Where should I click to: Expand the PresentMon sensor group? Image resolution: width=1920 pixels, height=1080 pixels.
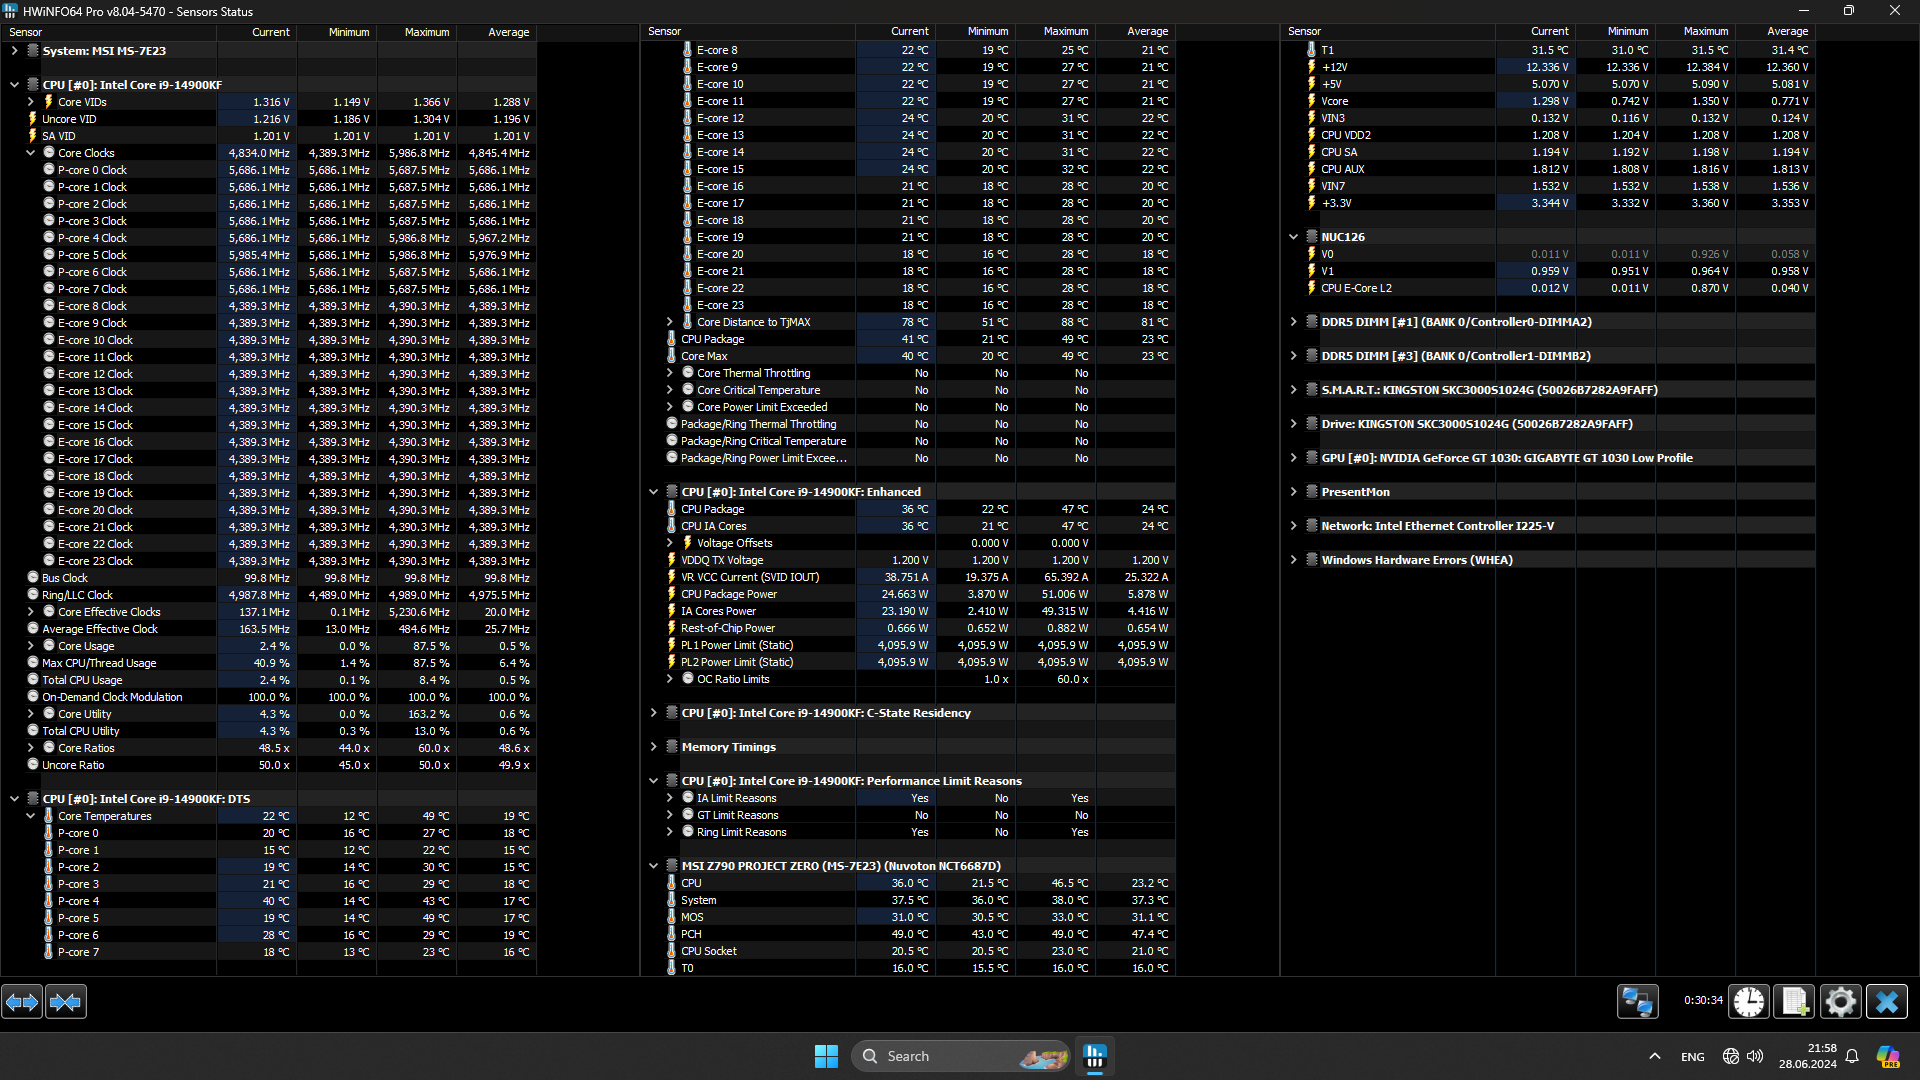(x=1294, y=492)
